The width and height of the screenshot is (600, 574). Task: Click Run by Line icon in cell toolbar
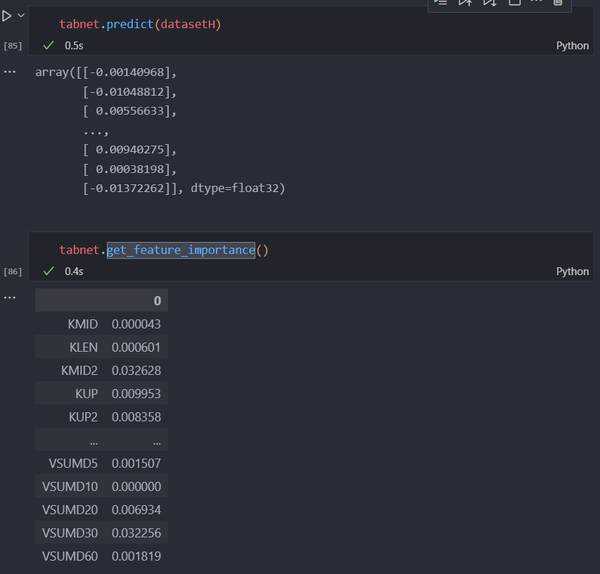(x=441, y=3)
